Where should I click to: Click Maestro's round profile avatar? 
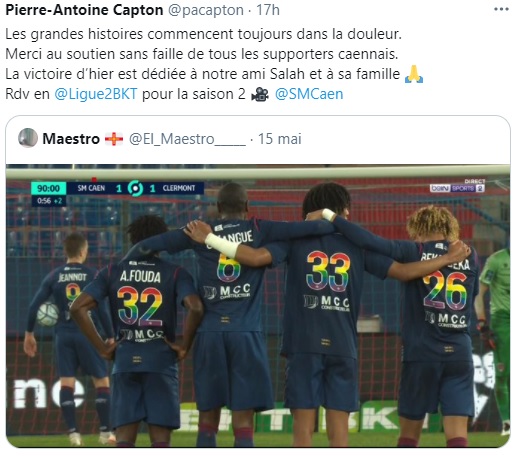28,138
